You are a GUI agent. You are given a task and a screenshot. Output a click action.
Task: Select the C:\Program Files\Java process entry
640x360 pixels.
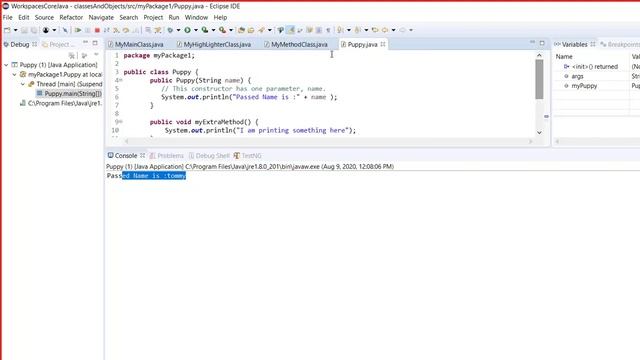click(x=61, y=103)
